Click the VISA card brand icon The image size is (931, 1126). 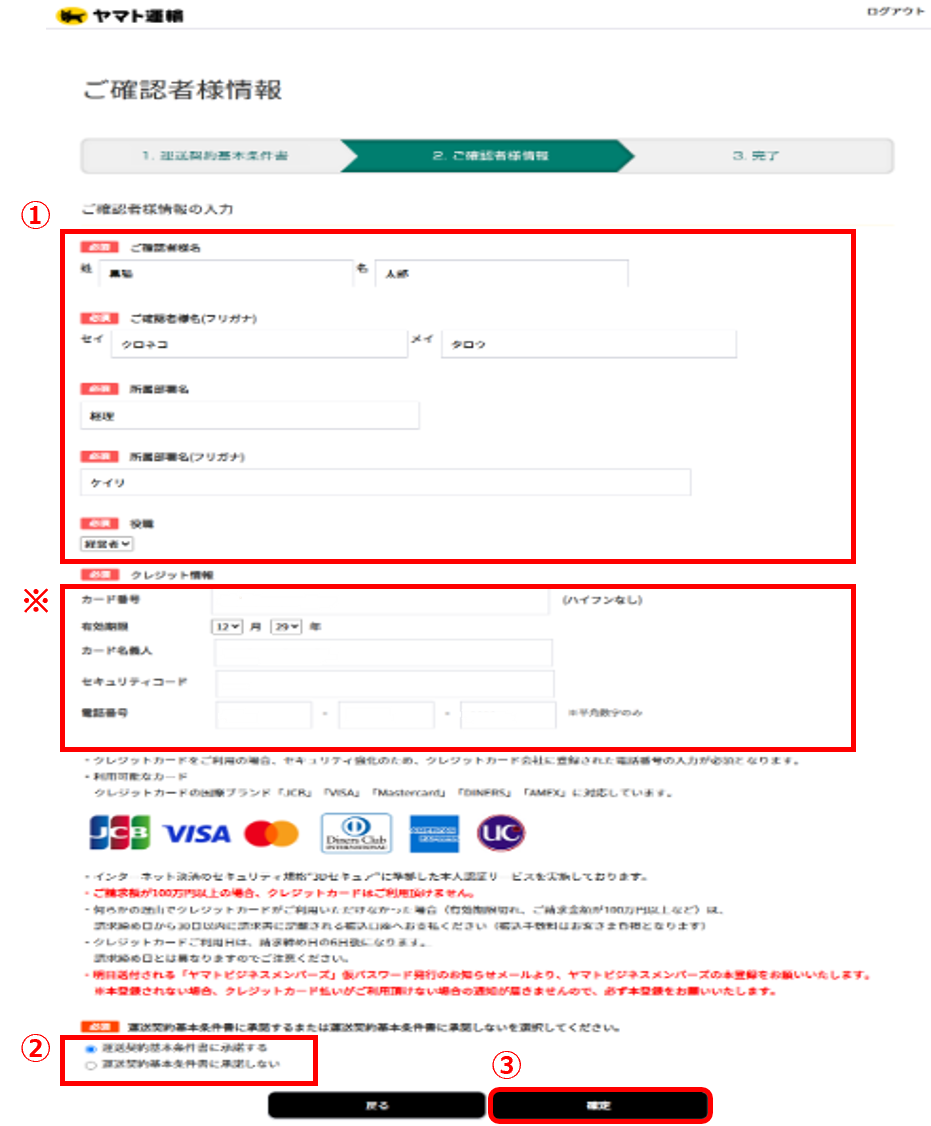pyautogui.click(x=198, y=830)
